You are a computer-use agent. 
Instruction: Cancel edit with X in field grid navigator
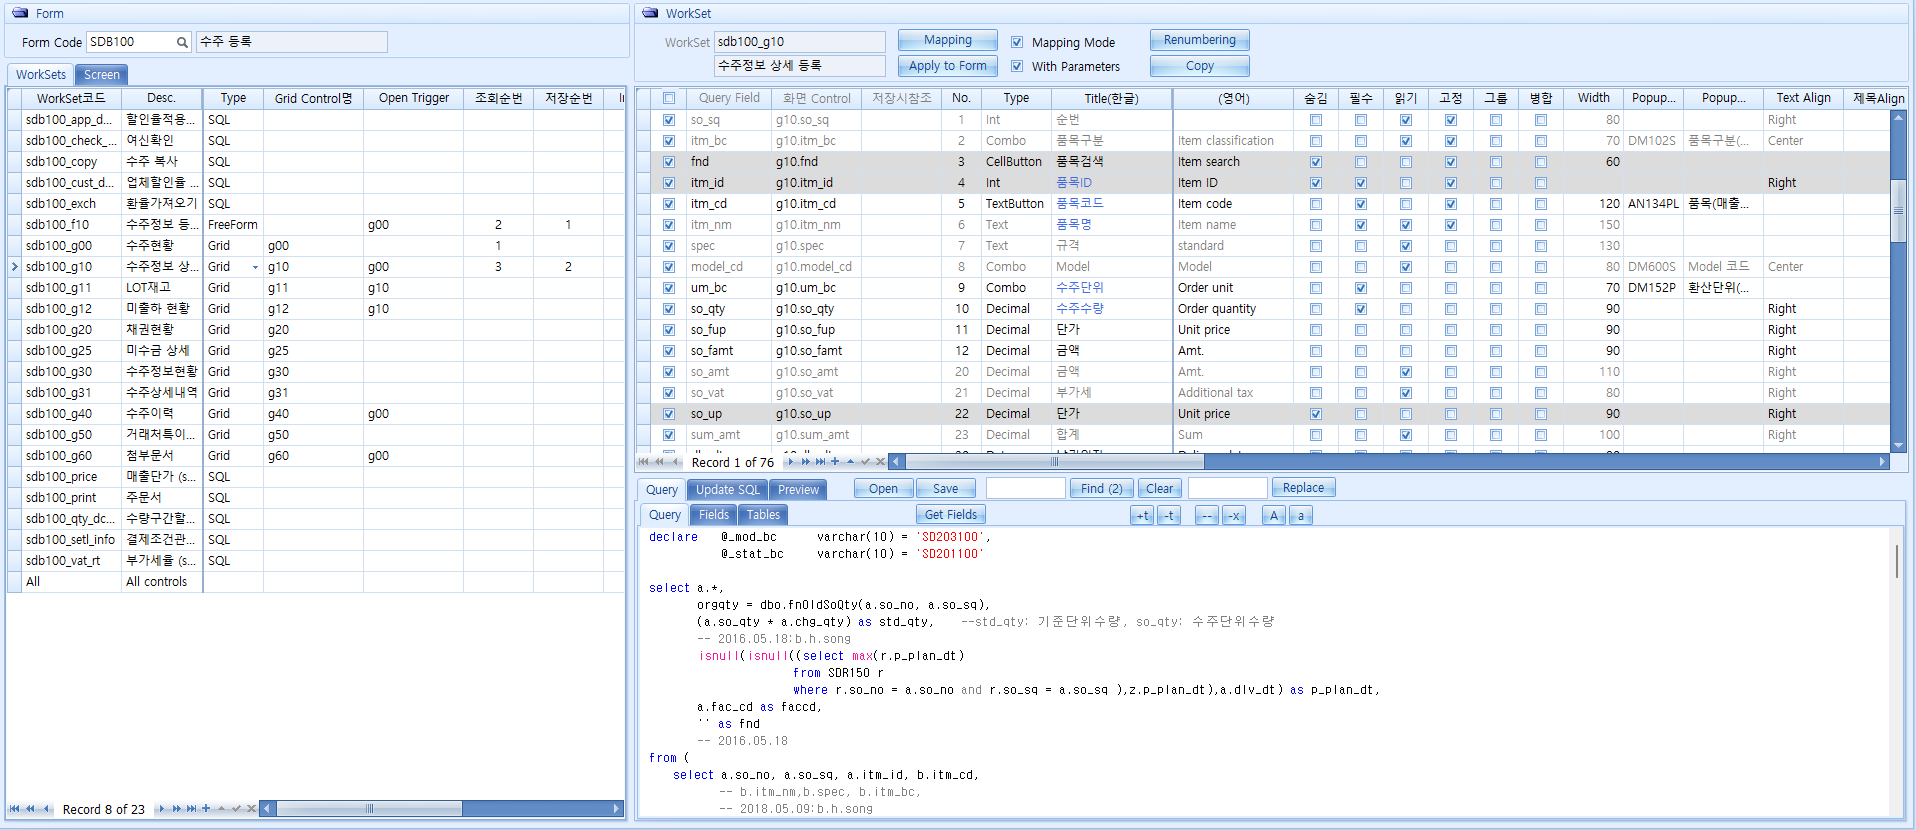coord(880,462)
